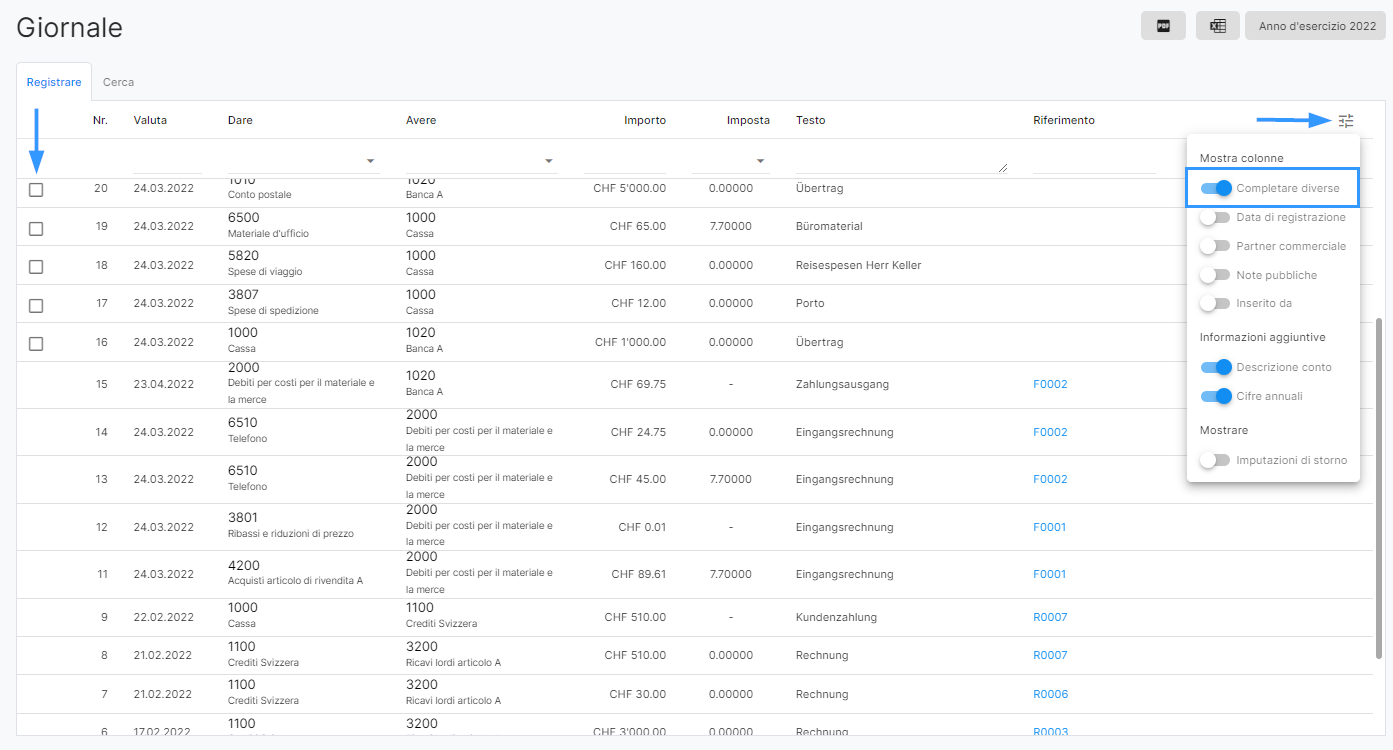Open reference F0002 of entry 15
This screenshot has width=1393, height=750.
(x=1050, y=384)
